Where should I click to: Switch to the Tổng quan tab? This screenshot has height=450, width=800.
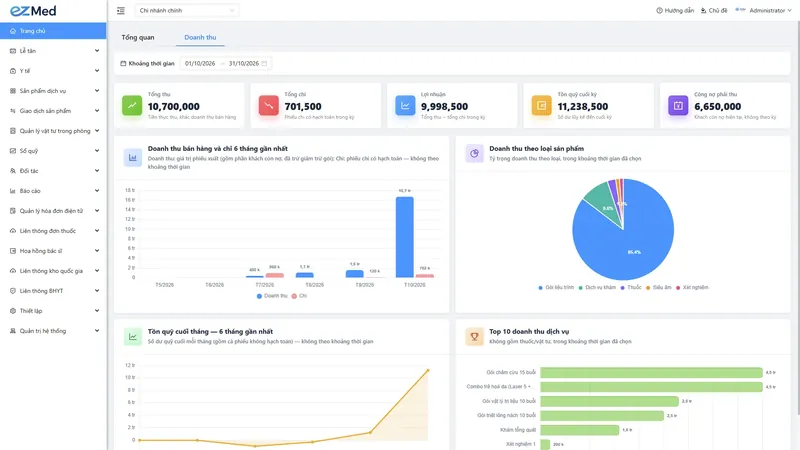click(138, 37)
